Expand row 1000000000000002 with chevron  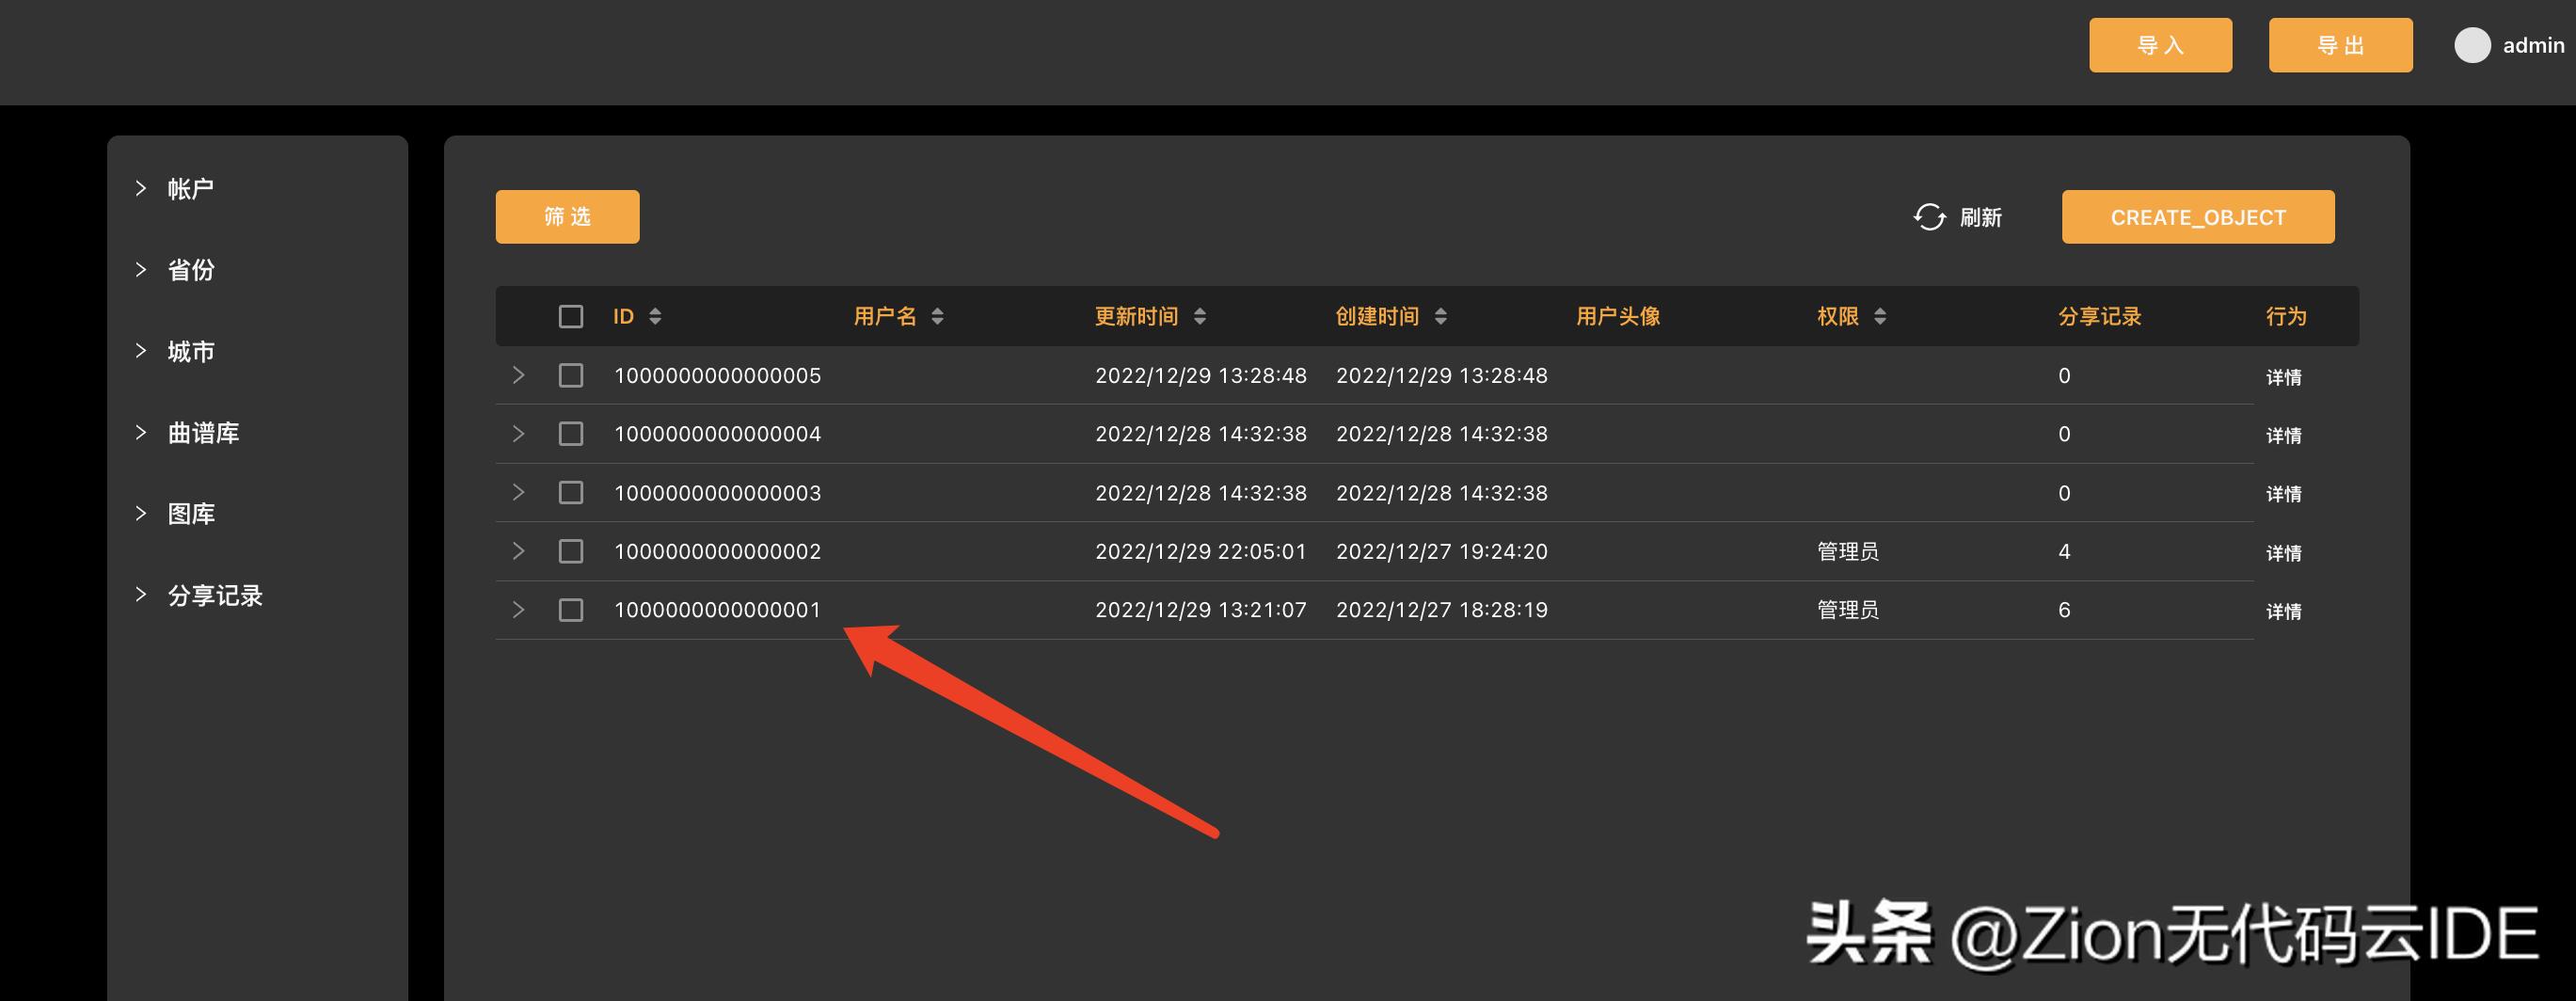(x=518, y=551)
